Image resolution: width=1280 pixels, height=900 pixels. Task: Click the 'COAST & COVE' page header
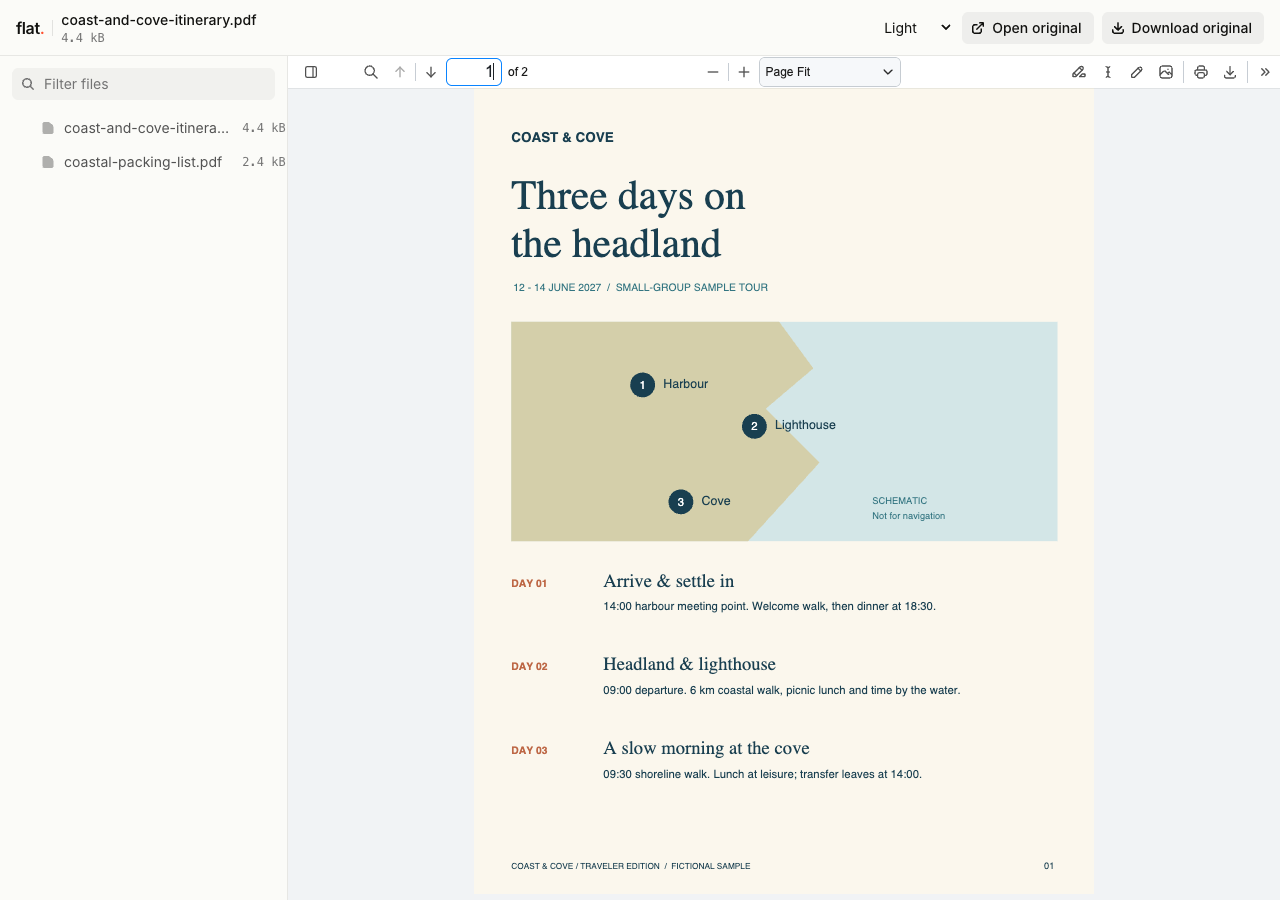(x=562, y=137)
